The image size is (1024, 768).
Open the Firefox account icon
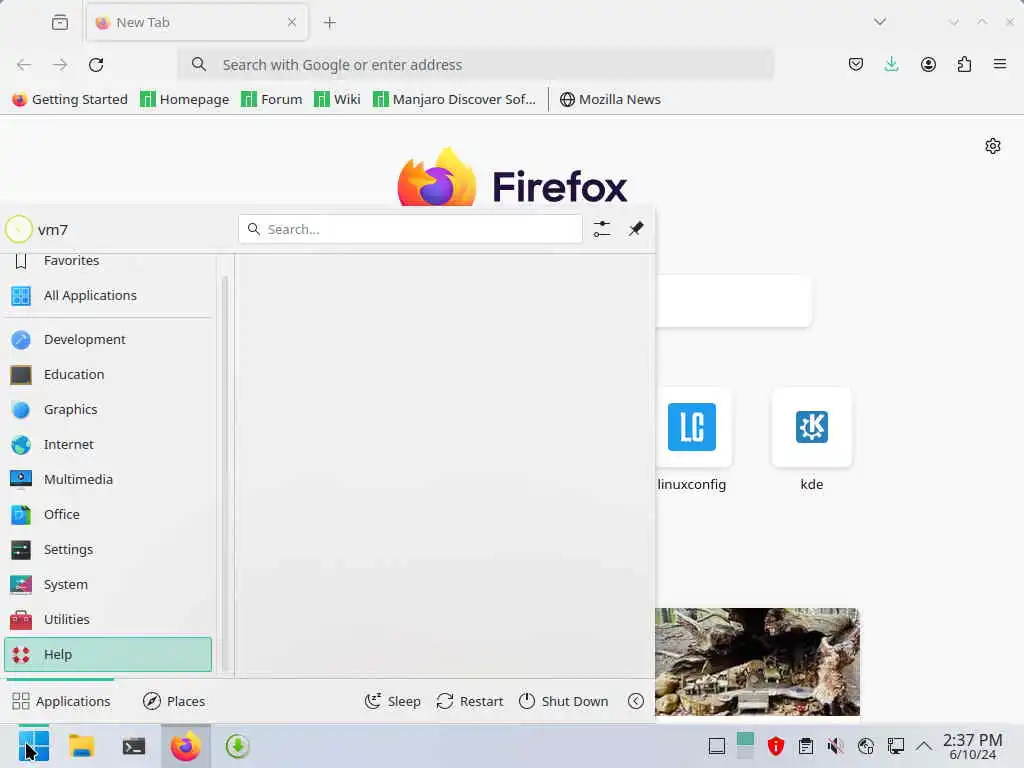[928, 65]
